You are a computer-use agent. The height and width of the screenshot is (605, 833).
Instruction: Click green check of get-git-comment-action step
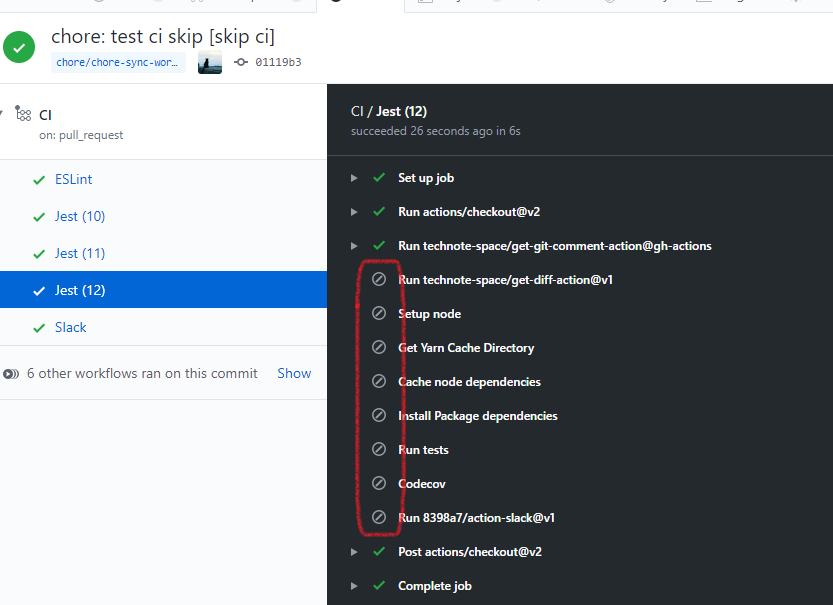tap(379, 245)
